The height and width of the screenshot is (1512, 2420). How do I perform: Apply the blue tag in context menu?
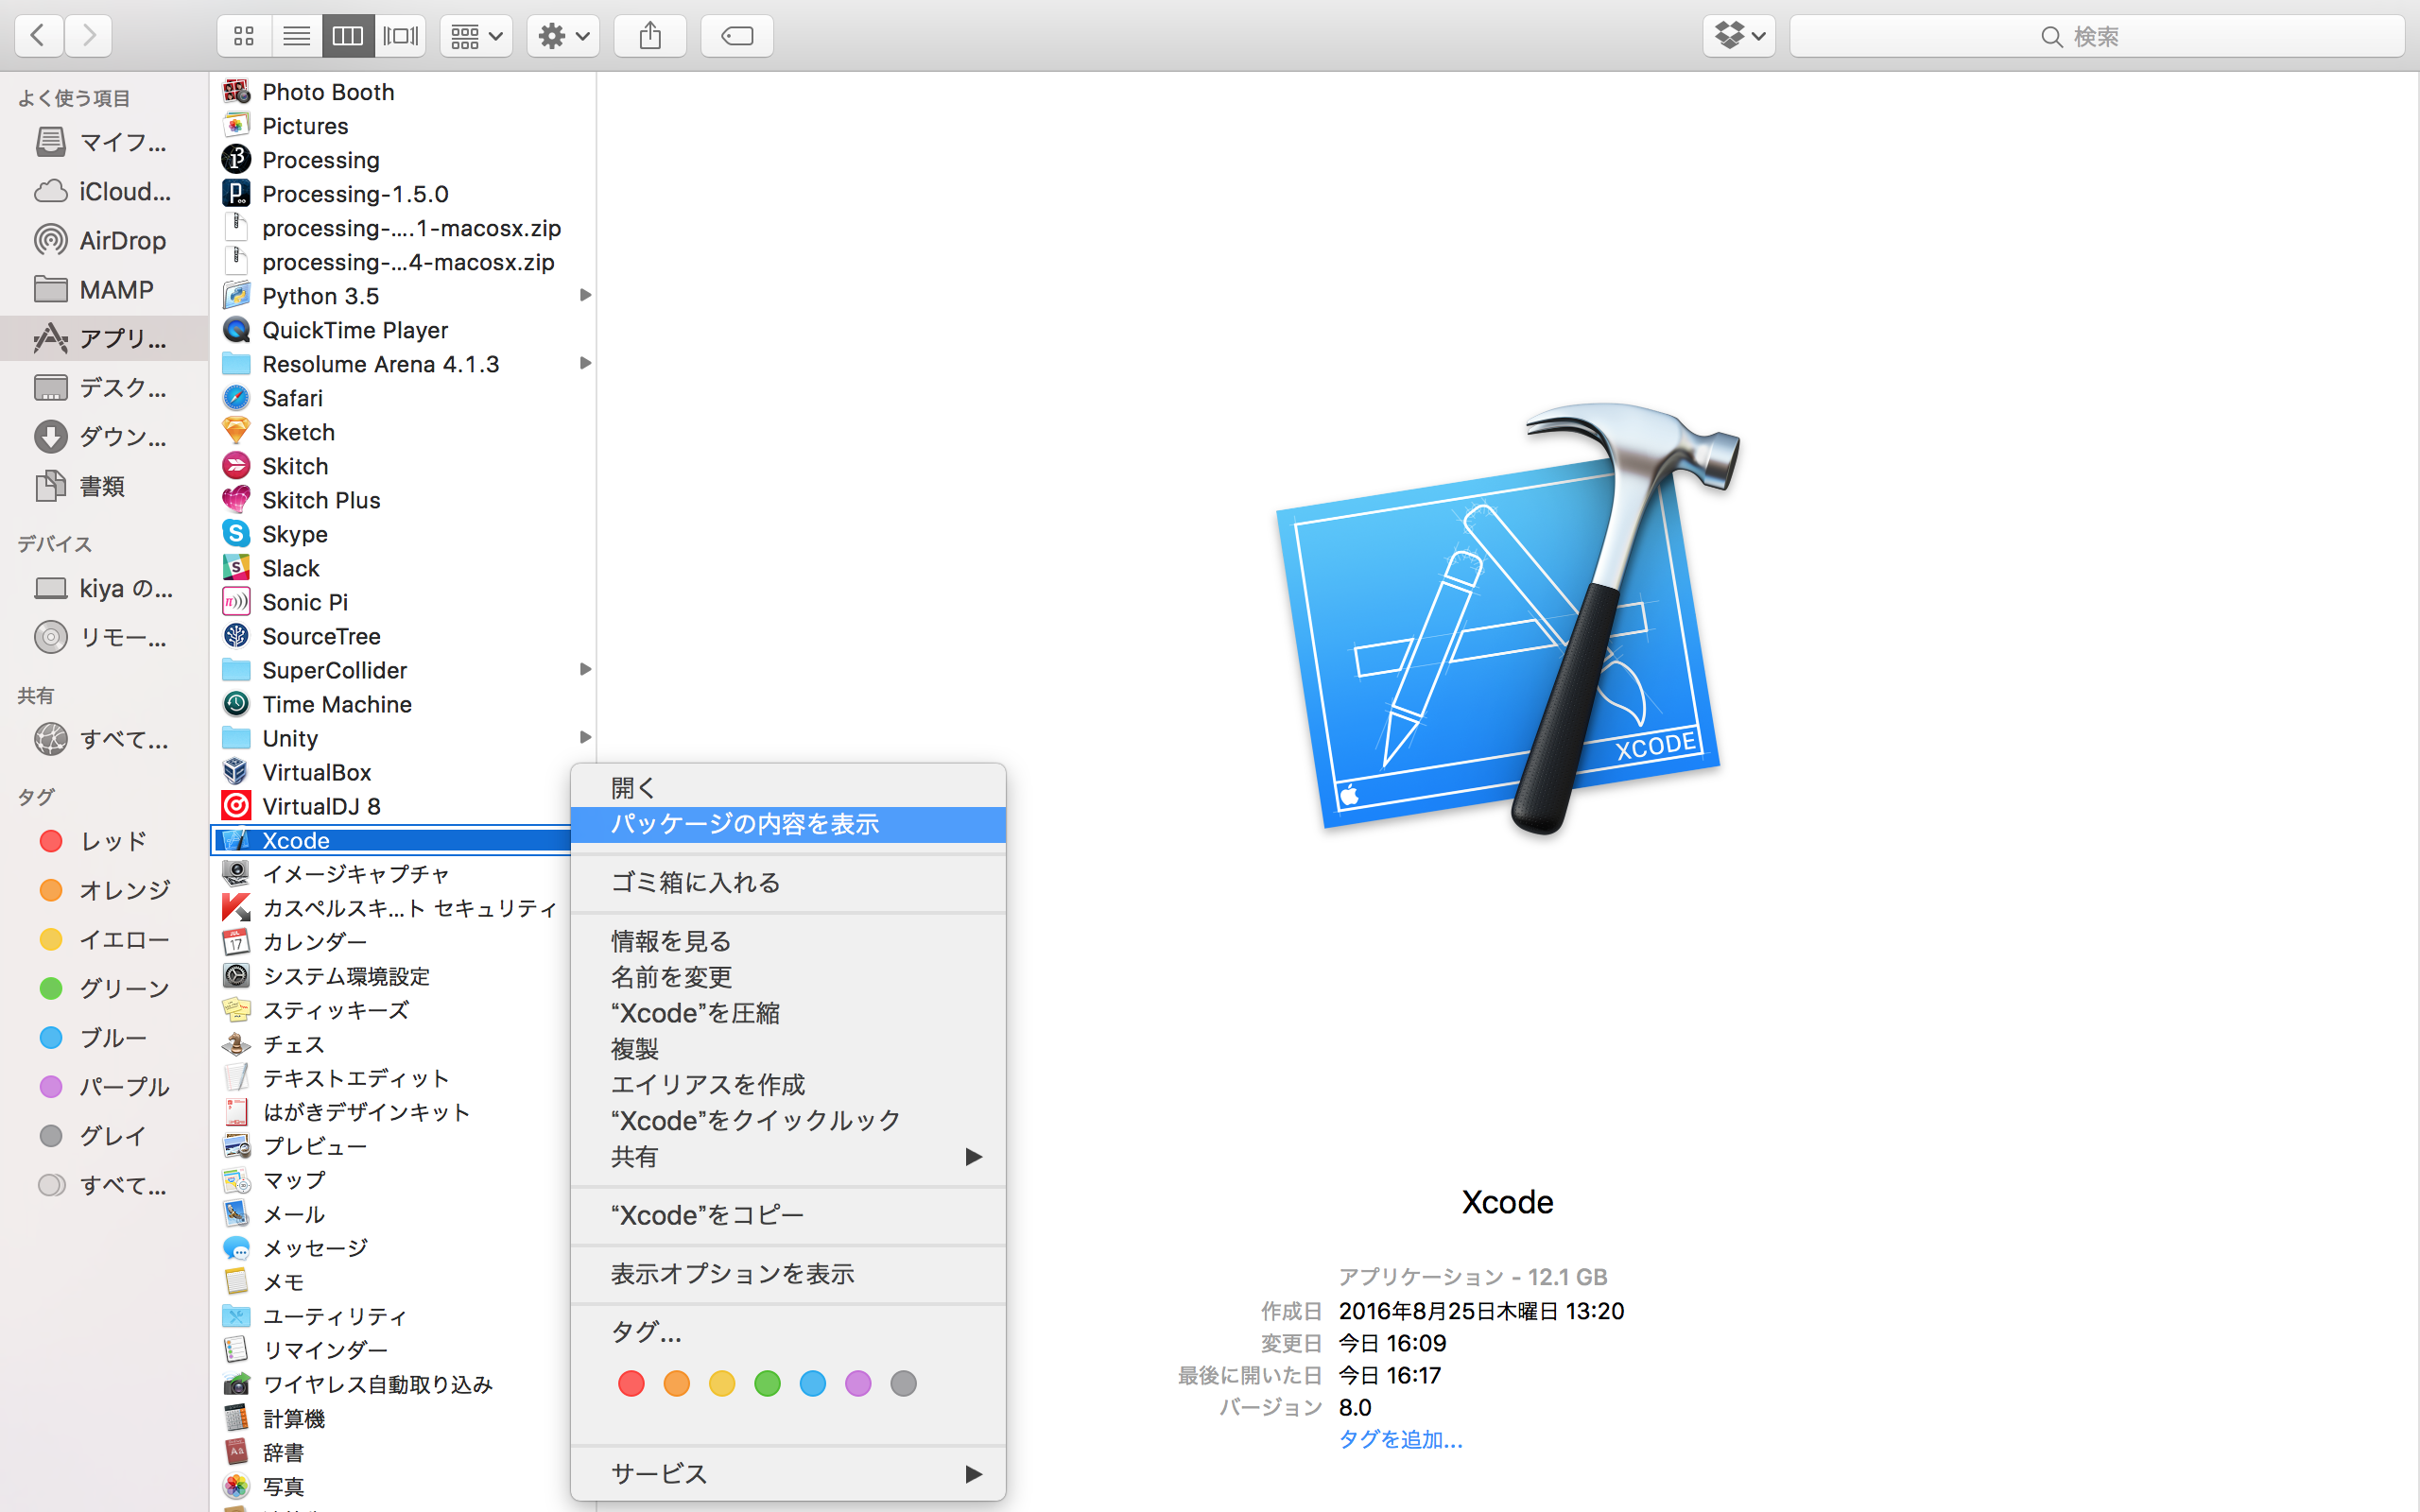813,1384
